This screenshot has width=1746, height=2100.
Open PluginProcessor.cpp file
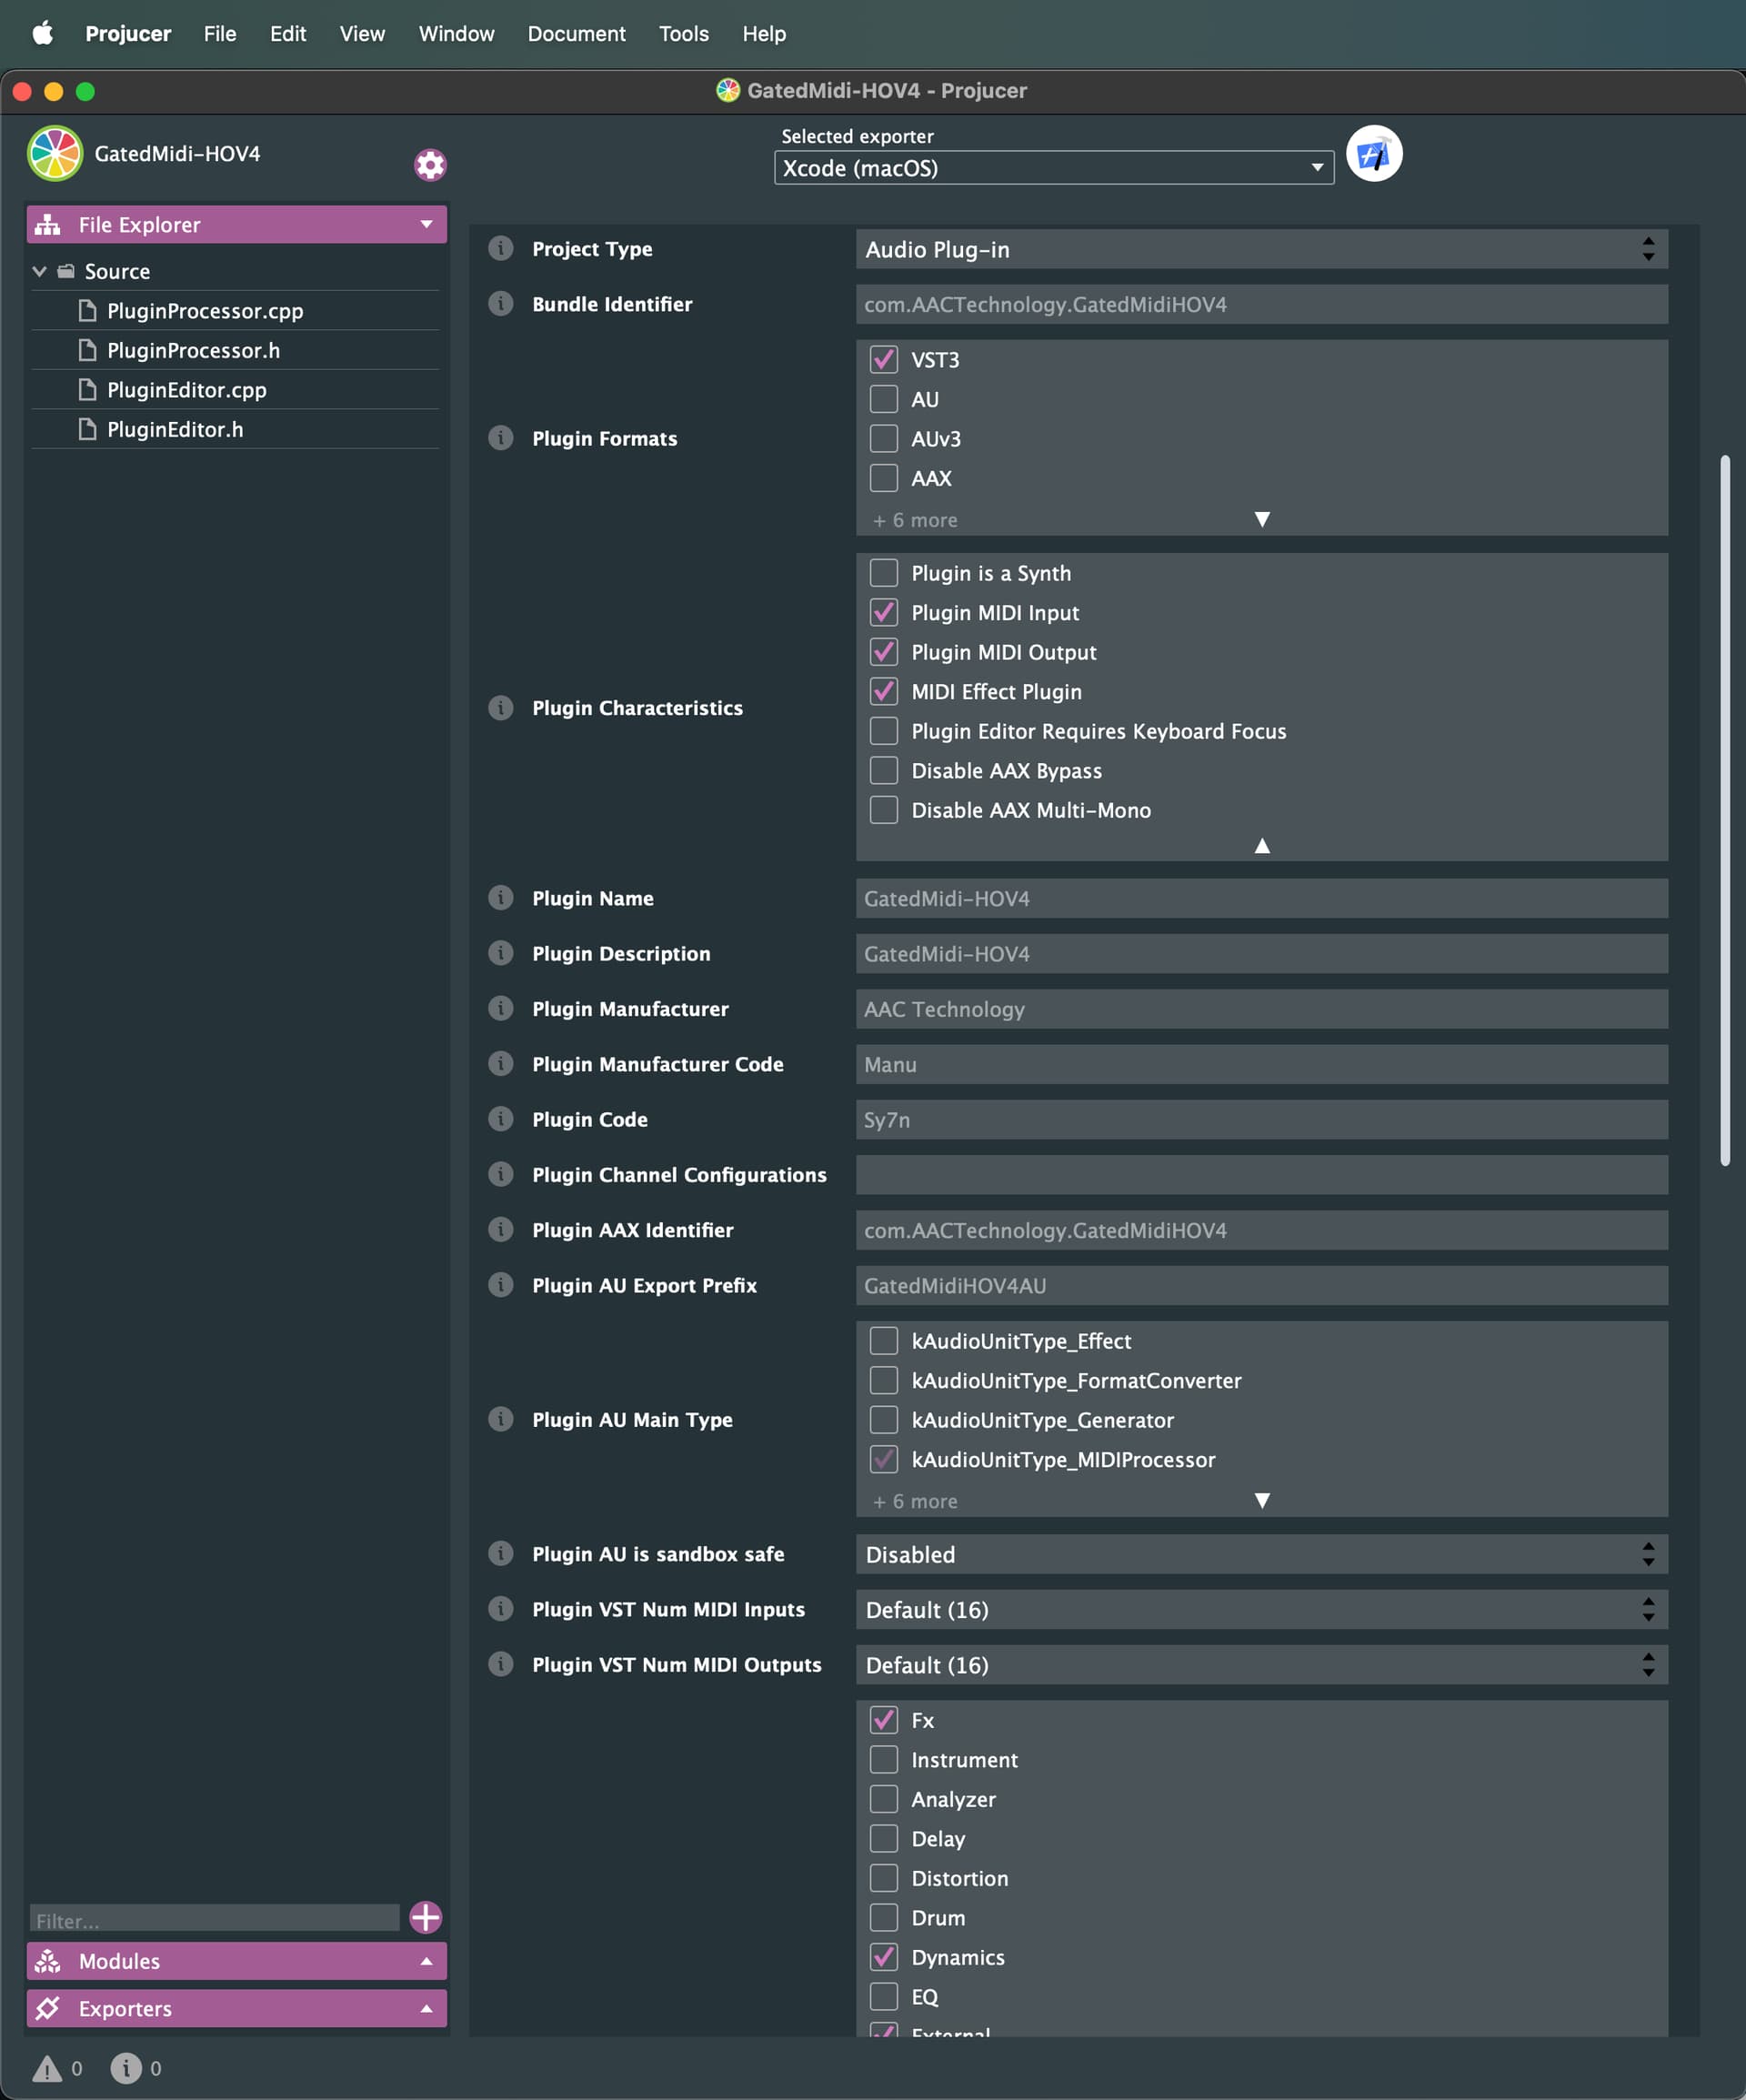[x=205, y=311]
